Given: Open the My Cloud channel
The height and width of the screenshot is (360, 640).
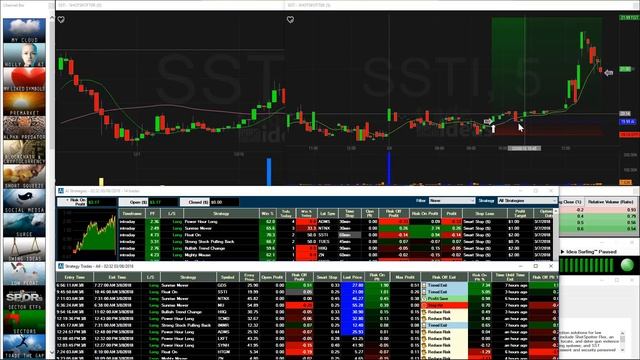Looking at the screenshot, I should pyautogui.click(x=24, y=31).
